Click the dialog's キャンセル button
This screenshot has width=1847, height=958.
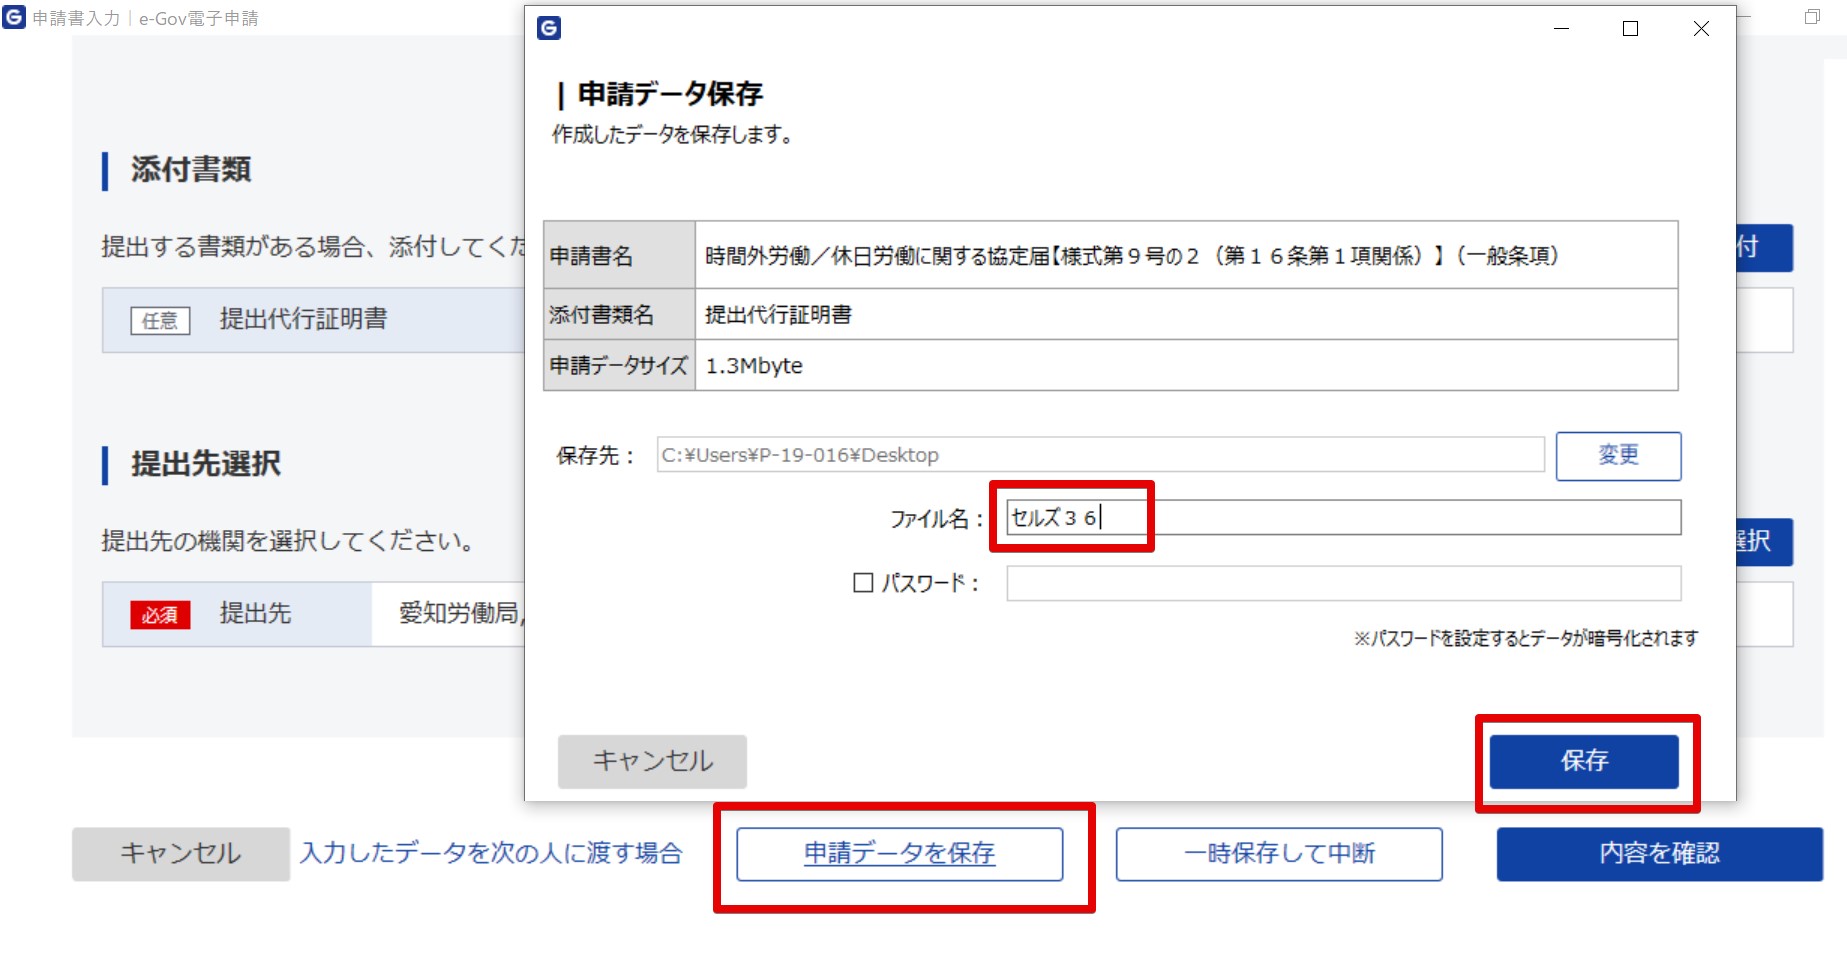pos(652,761)
